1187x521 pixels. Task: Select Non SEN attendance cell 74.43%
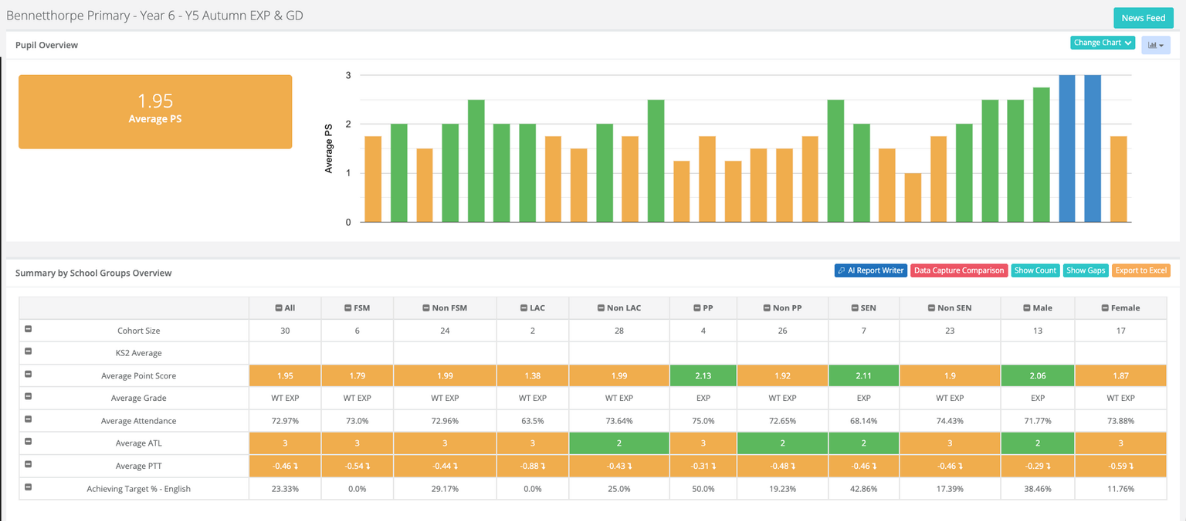click(x=948, y=420)
